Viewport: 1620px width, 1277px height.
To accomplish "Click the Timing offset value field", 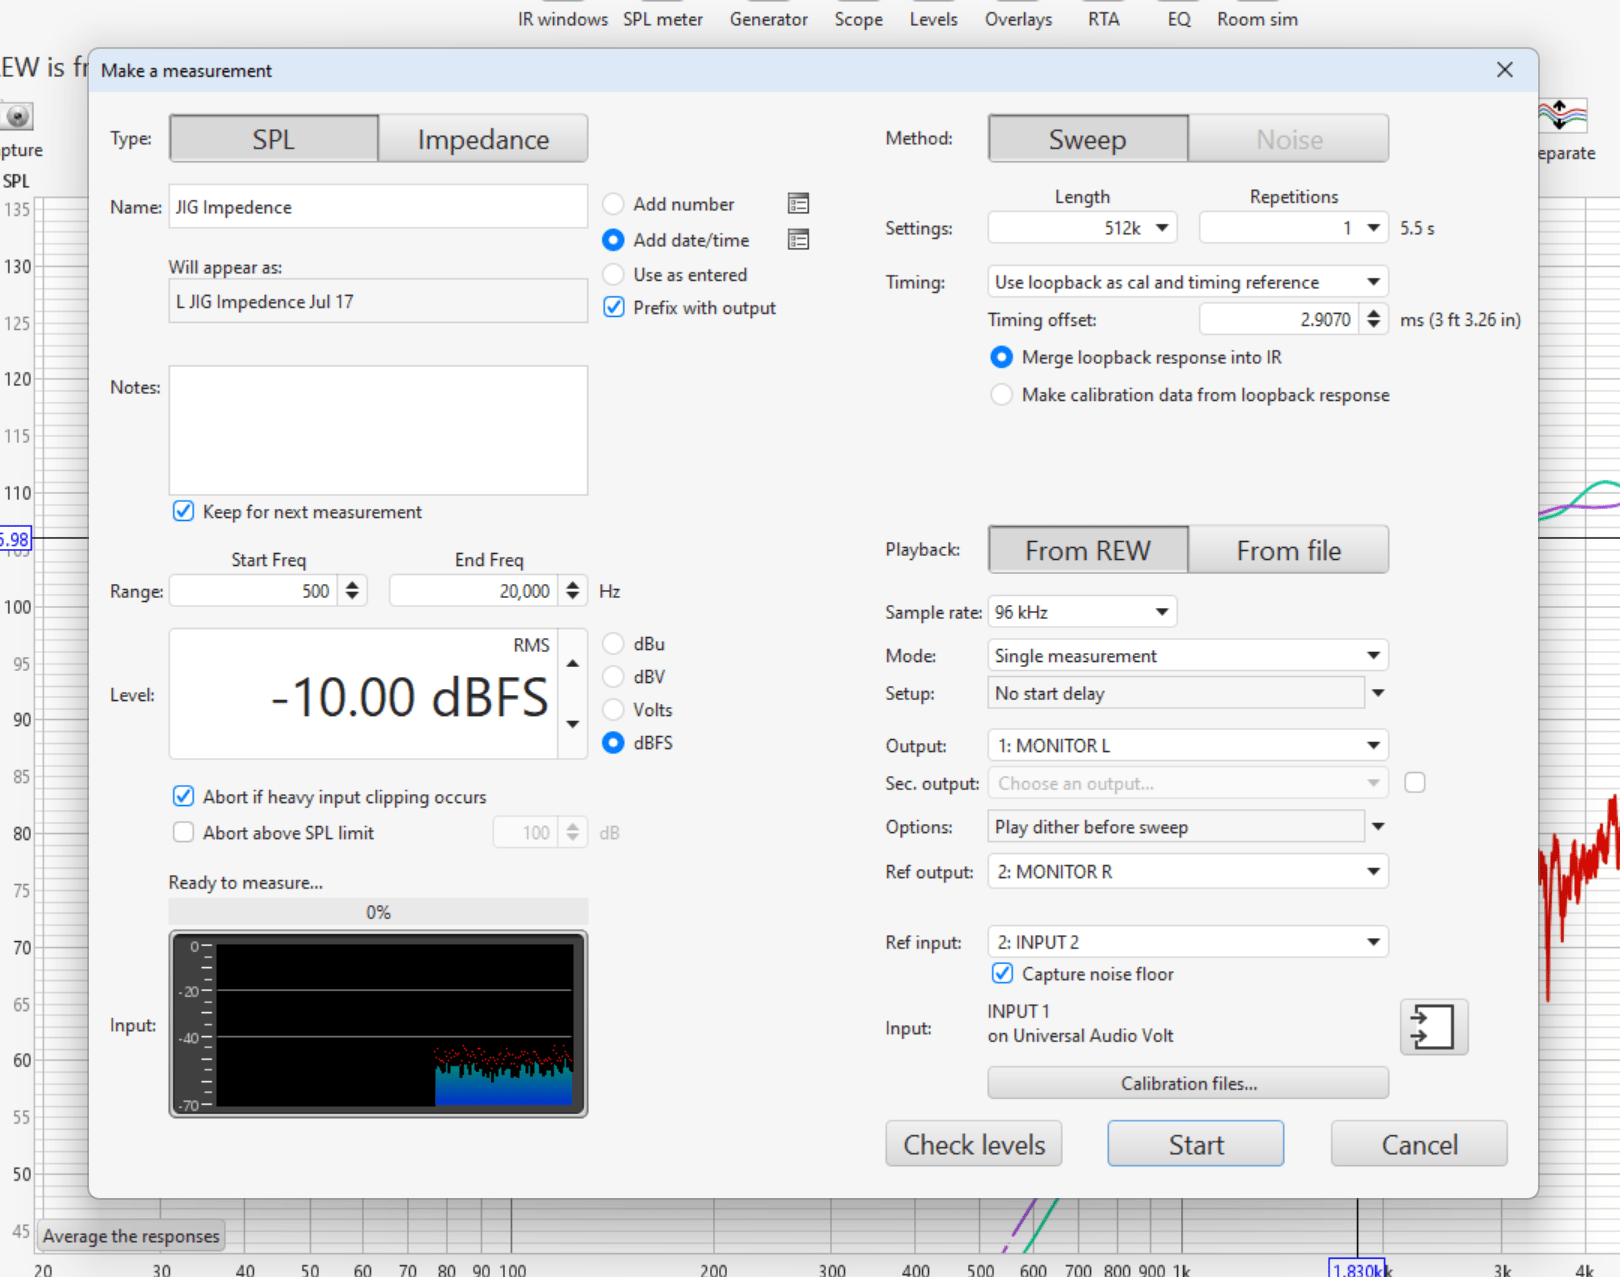I will click(x=1280, y=319).
